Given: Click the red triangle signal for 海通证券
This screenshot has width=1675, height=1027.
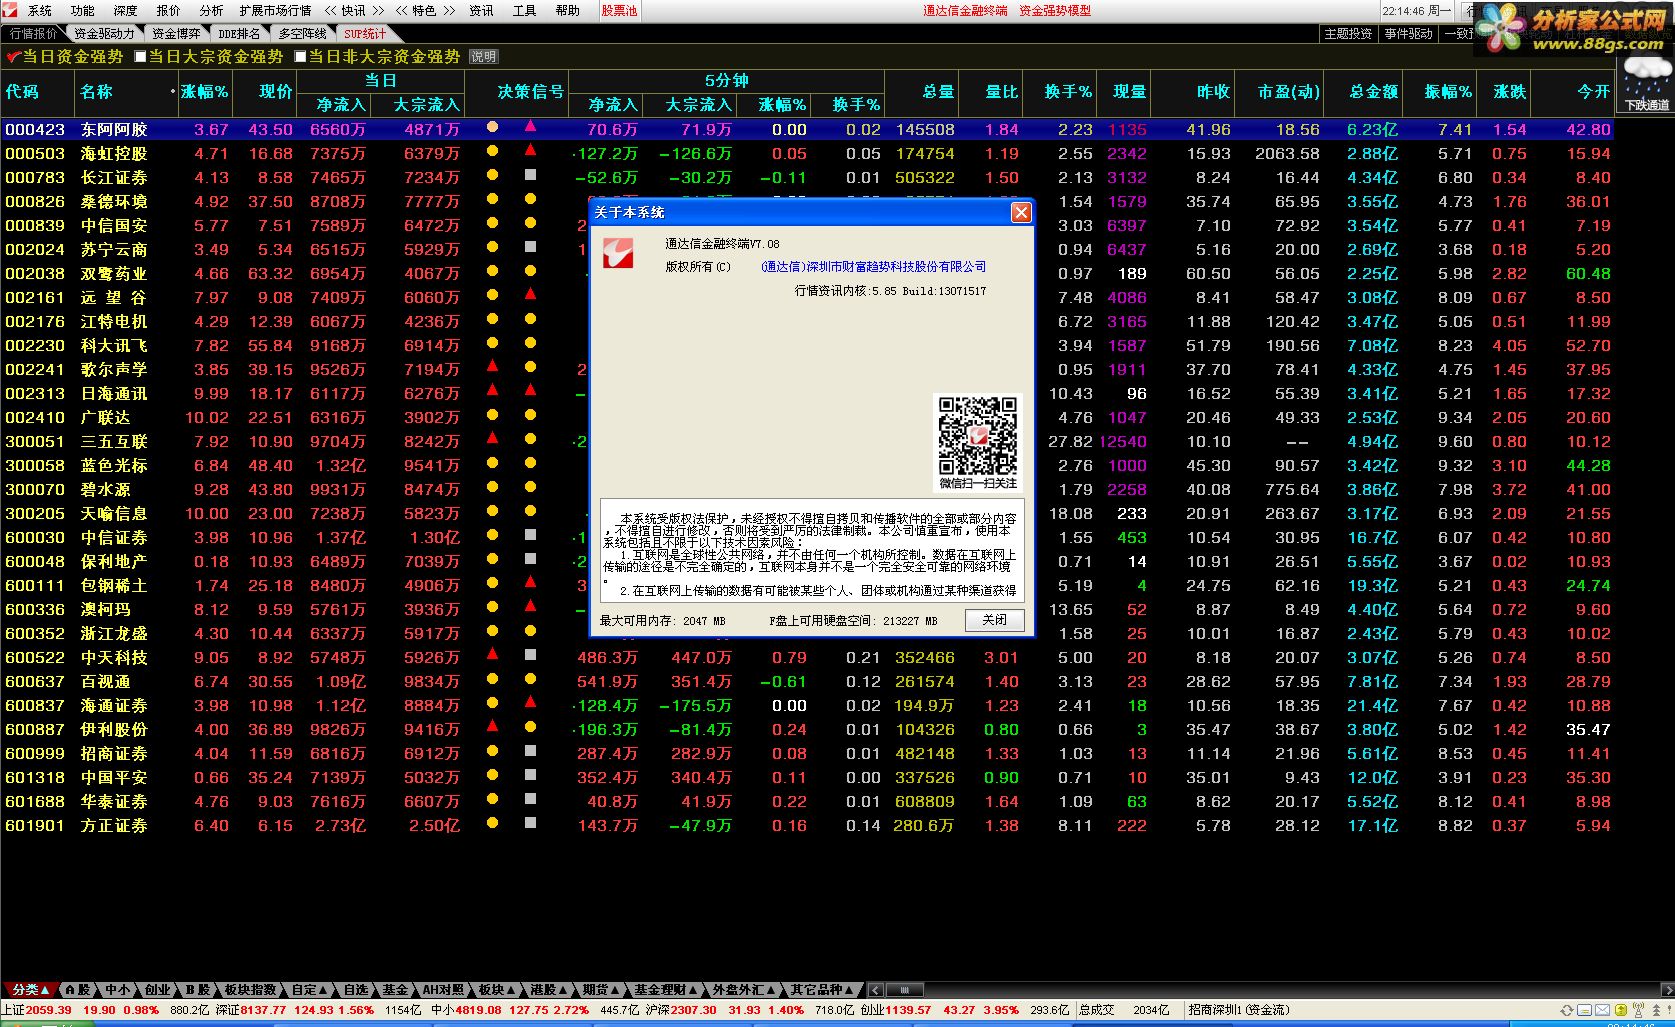Looking at the screenshot, I should coord(530,703).
